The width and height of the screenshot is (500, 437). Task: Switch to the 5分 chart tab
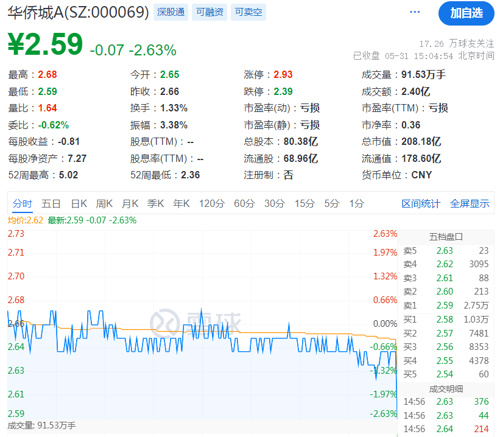[332, 203]
